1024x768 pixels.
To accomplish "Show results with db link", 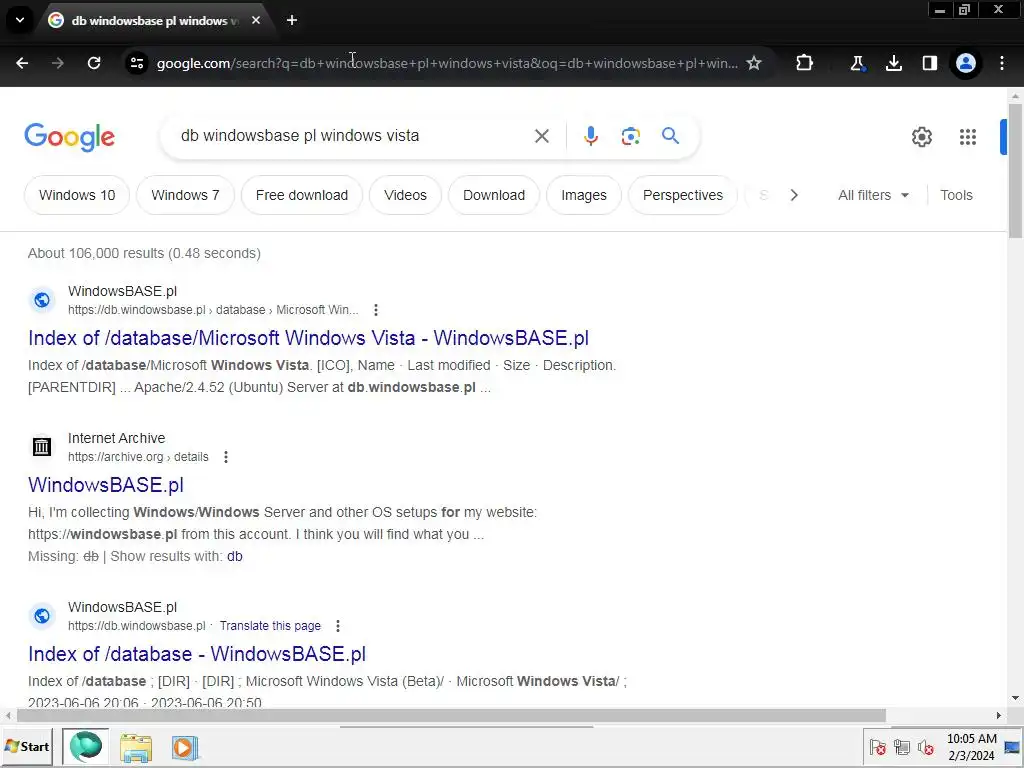I will 234,556.
